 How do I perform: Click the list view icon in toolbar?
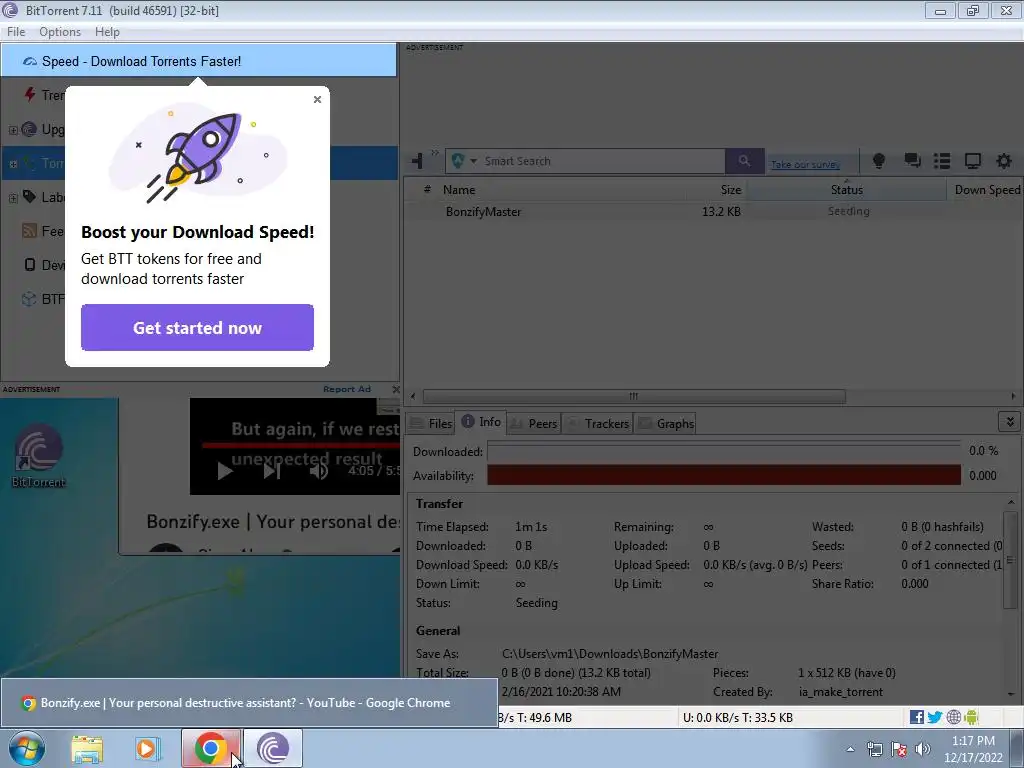pos(942,161)
